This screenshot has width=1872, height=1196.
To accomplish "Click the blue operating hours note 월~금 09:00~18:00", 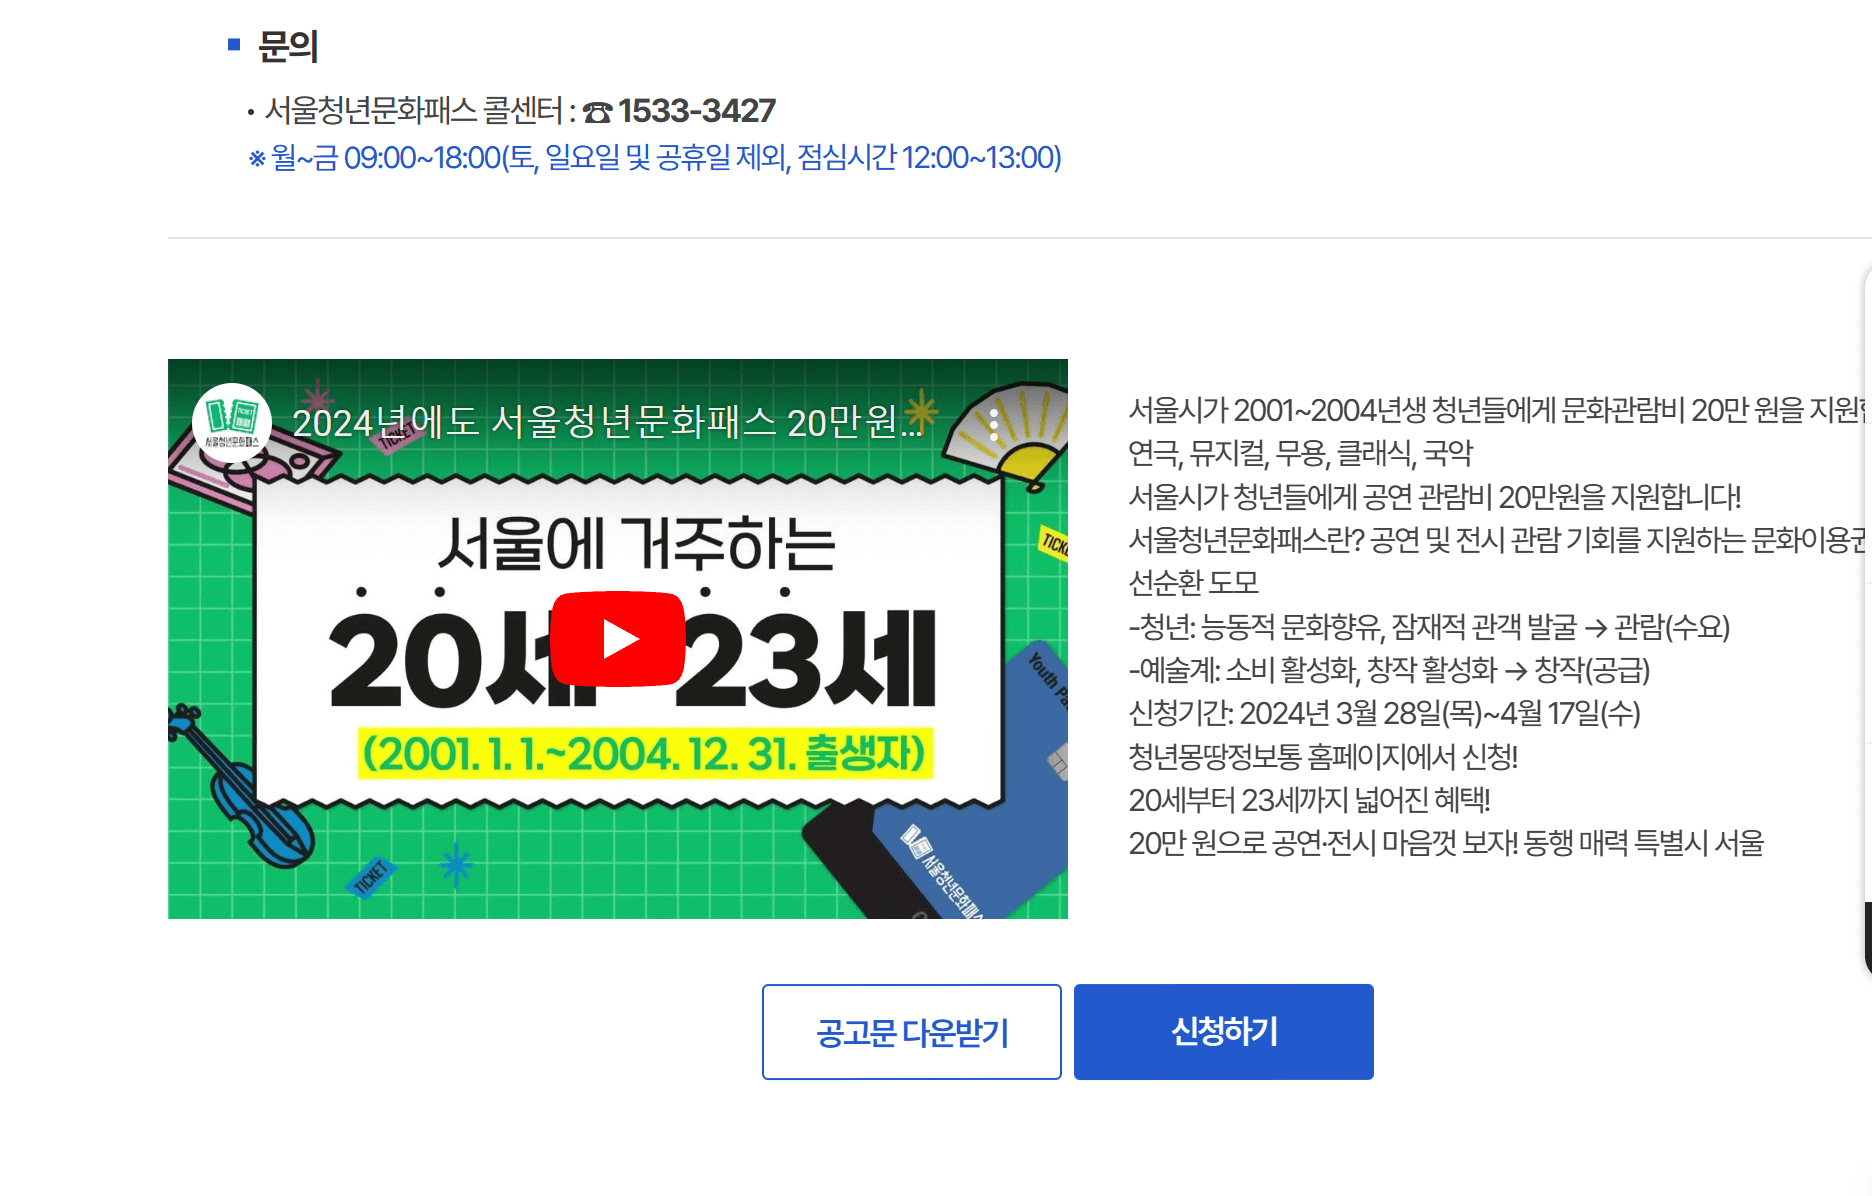I will tap(655, 158).
